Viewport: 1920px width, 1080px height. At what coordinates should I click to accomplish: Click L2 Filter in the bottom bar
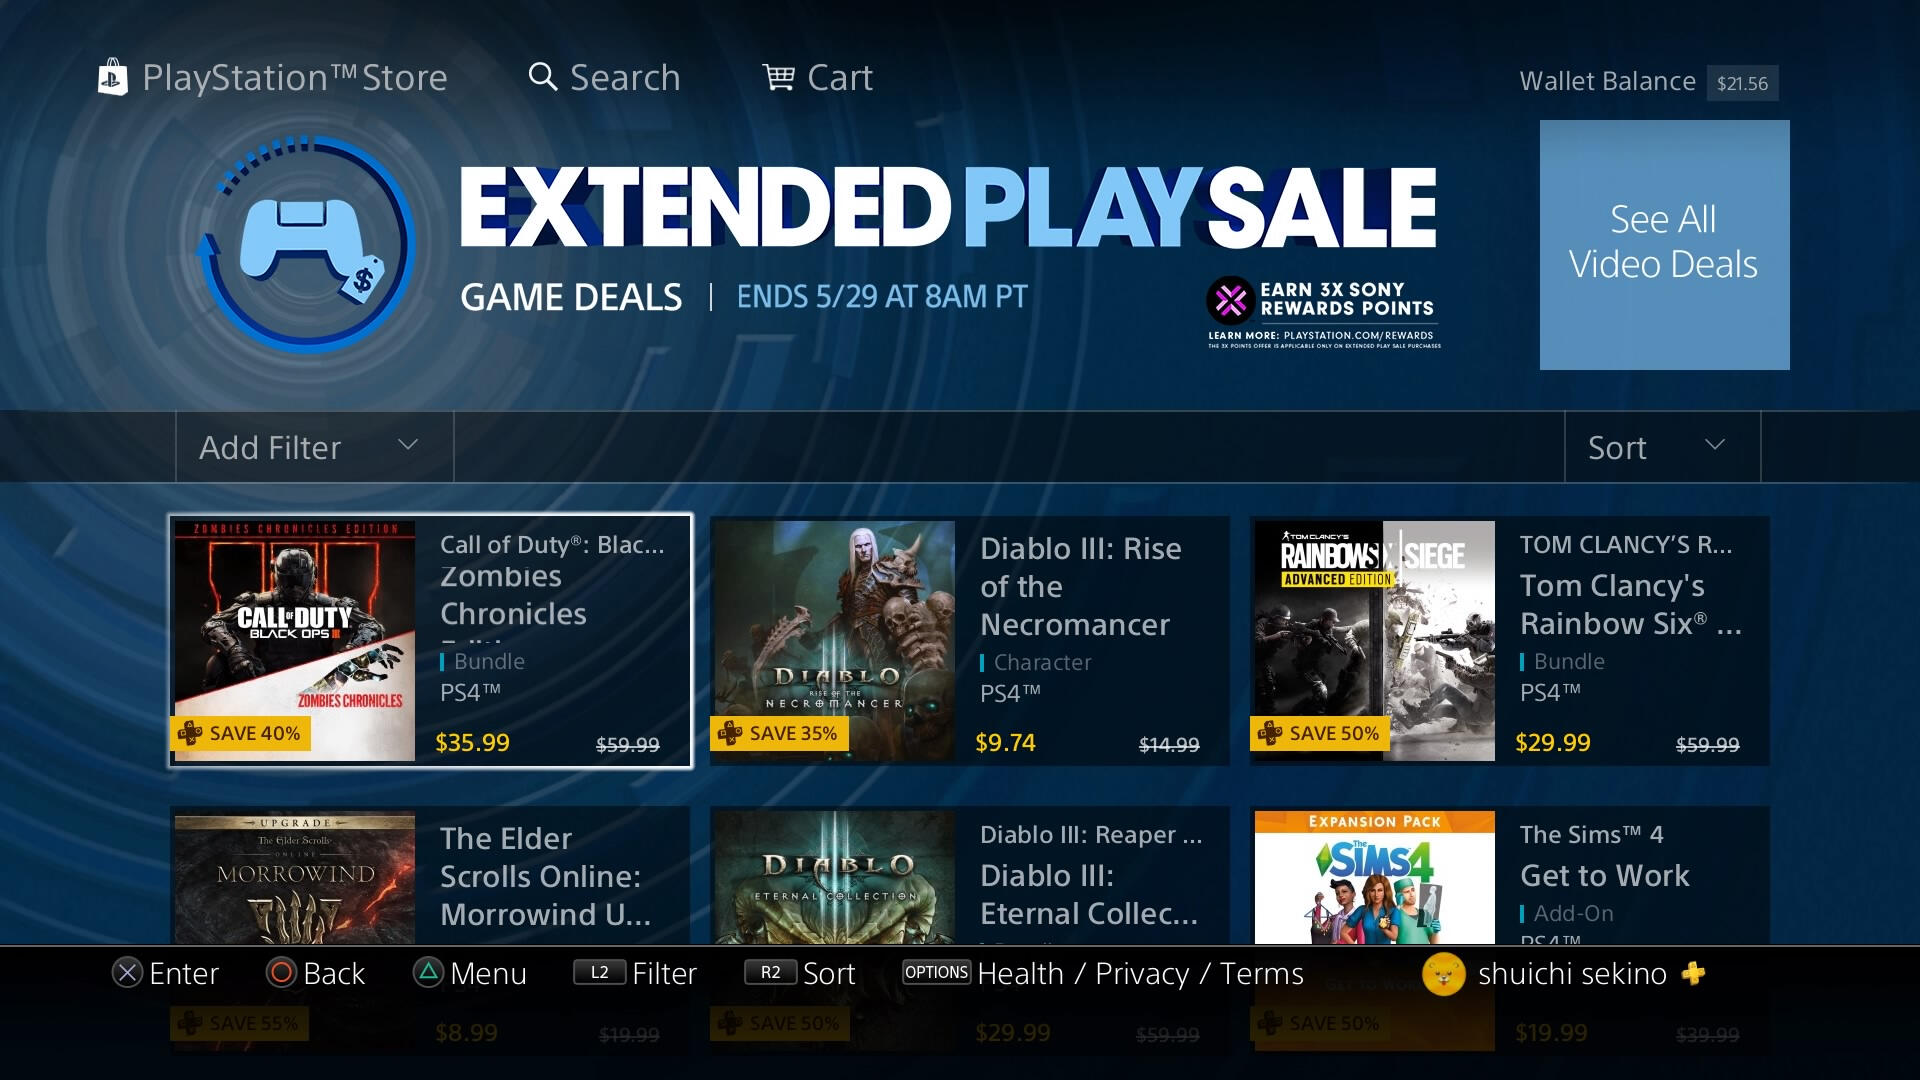(635, 973)
